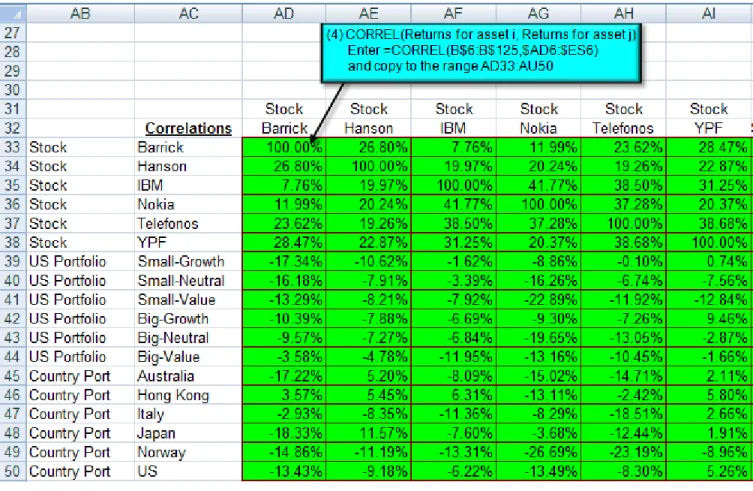Viewport: 753px width, 491px height.
Task: Select the cyan CORREL instruction text box
Action: [x=481, y=53]
